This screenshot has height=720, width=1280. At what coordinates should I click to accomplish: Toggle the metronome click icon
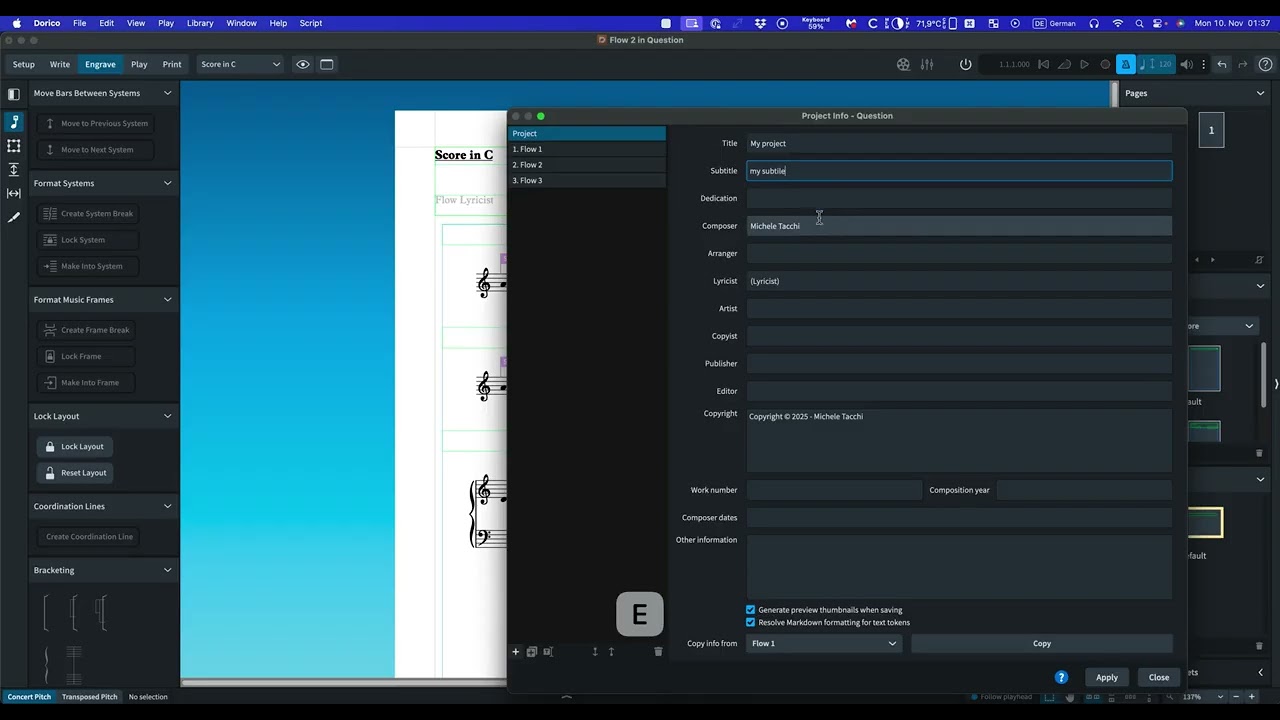tap(1126, 64)
